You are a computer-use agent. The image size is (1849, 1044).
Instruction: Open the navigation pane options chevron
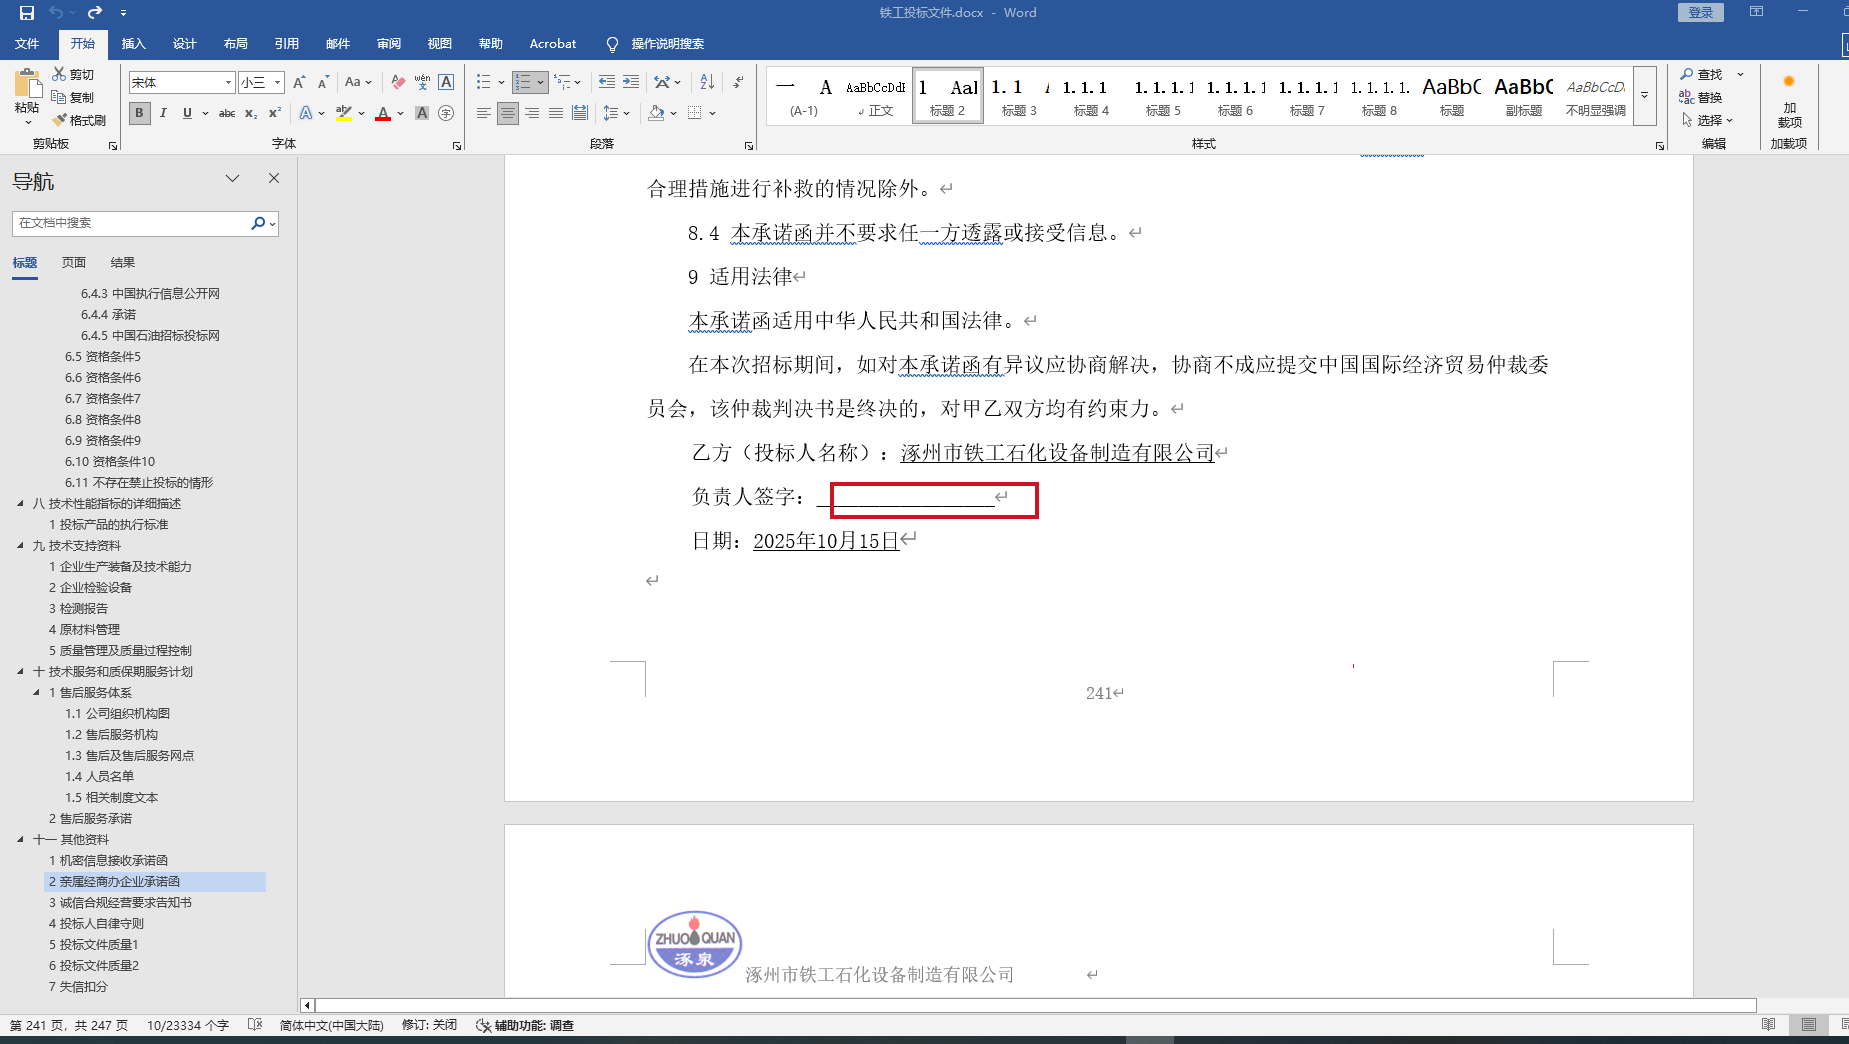[x=232, y=178]
